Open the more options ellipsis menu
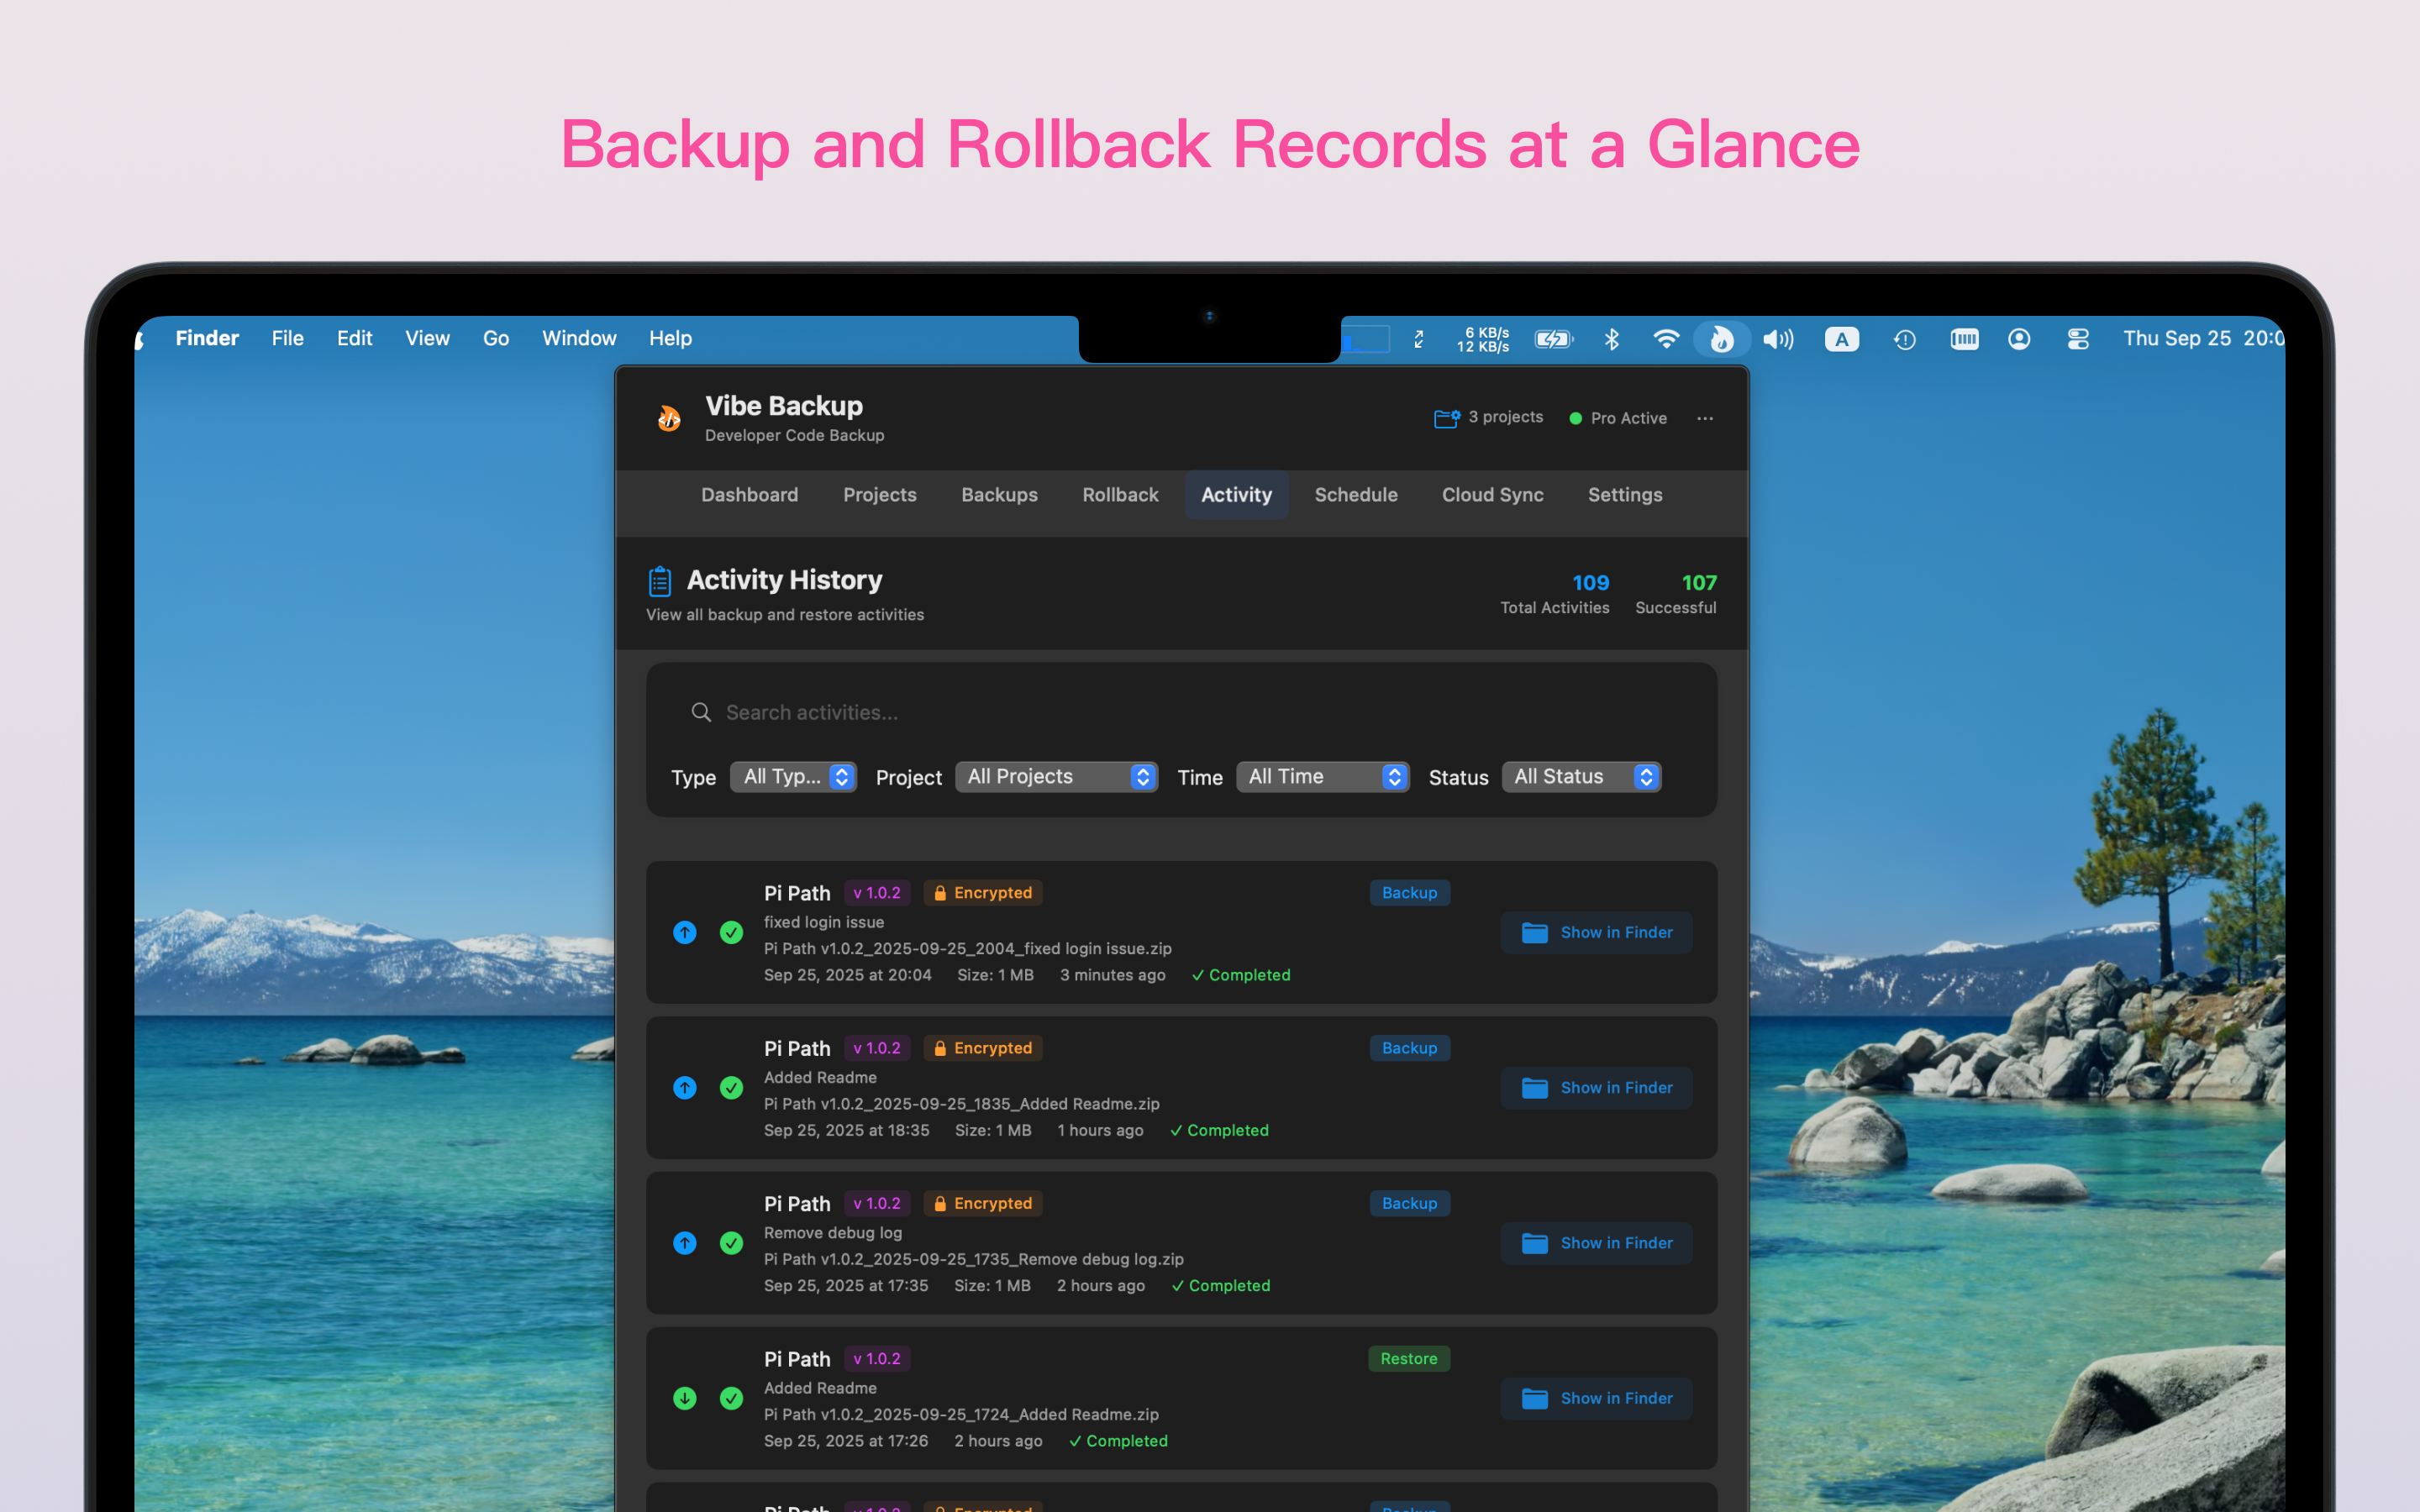This screenshot has height=1512, width=2420. coord(1704,418)
